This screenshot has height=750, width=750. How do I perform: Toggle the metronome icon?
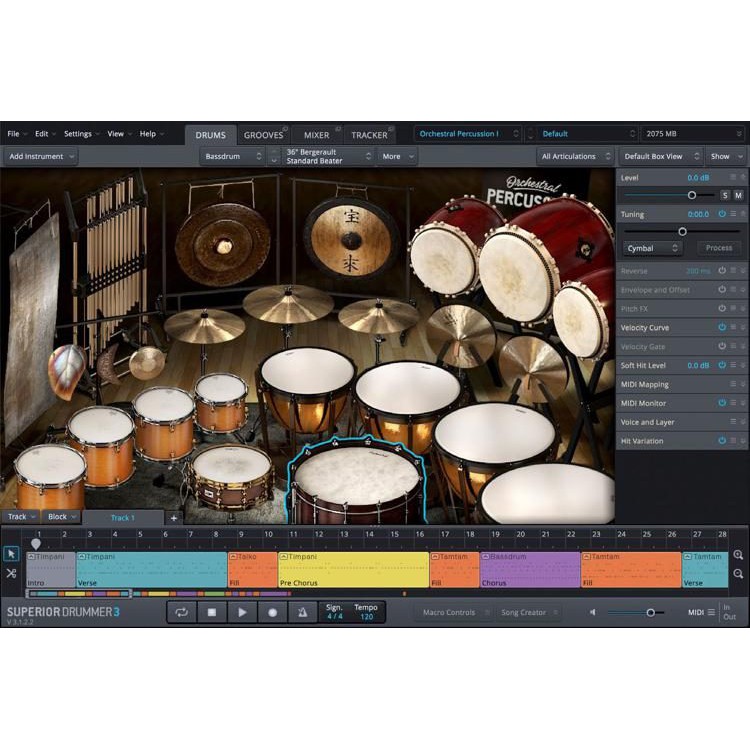click(303, 612)
